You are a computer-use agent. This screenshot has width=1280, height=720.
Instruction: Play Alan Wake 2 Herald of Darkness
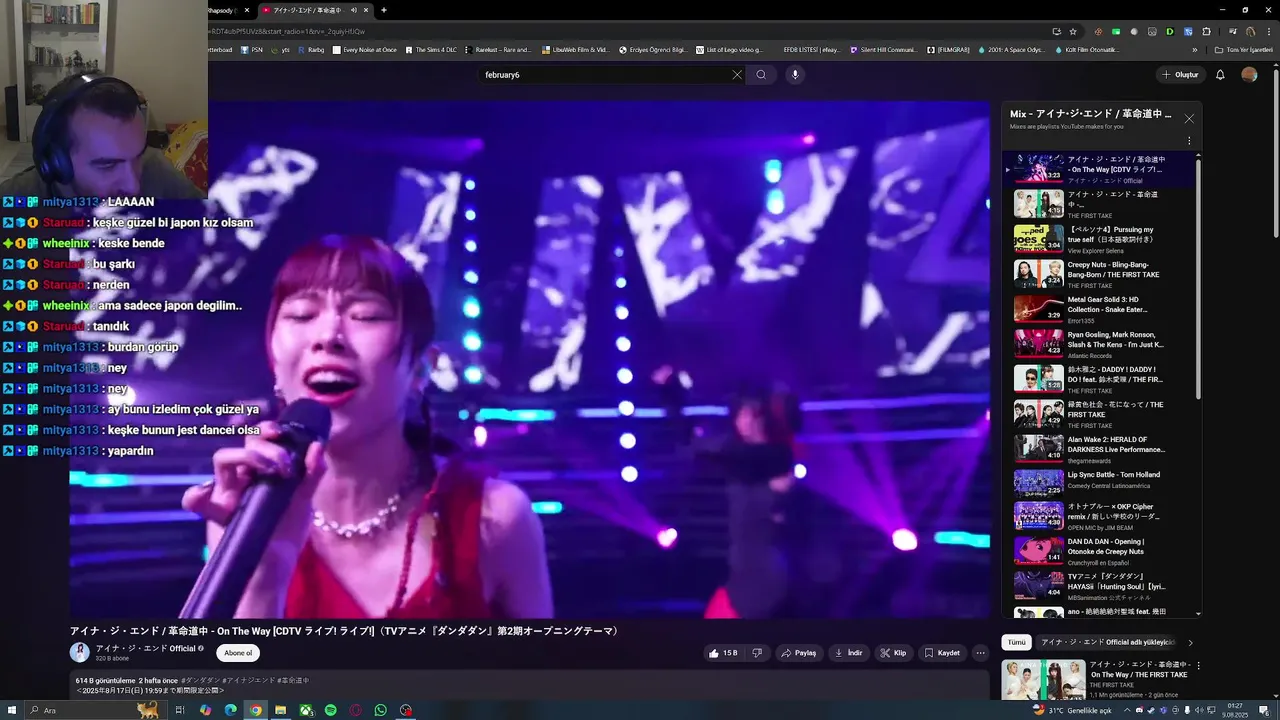1090,449
